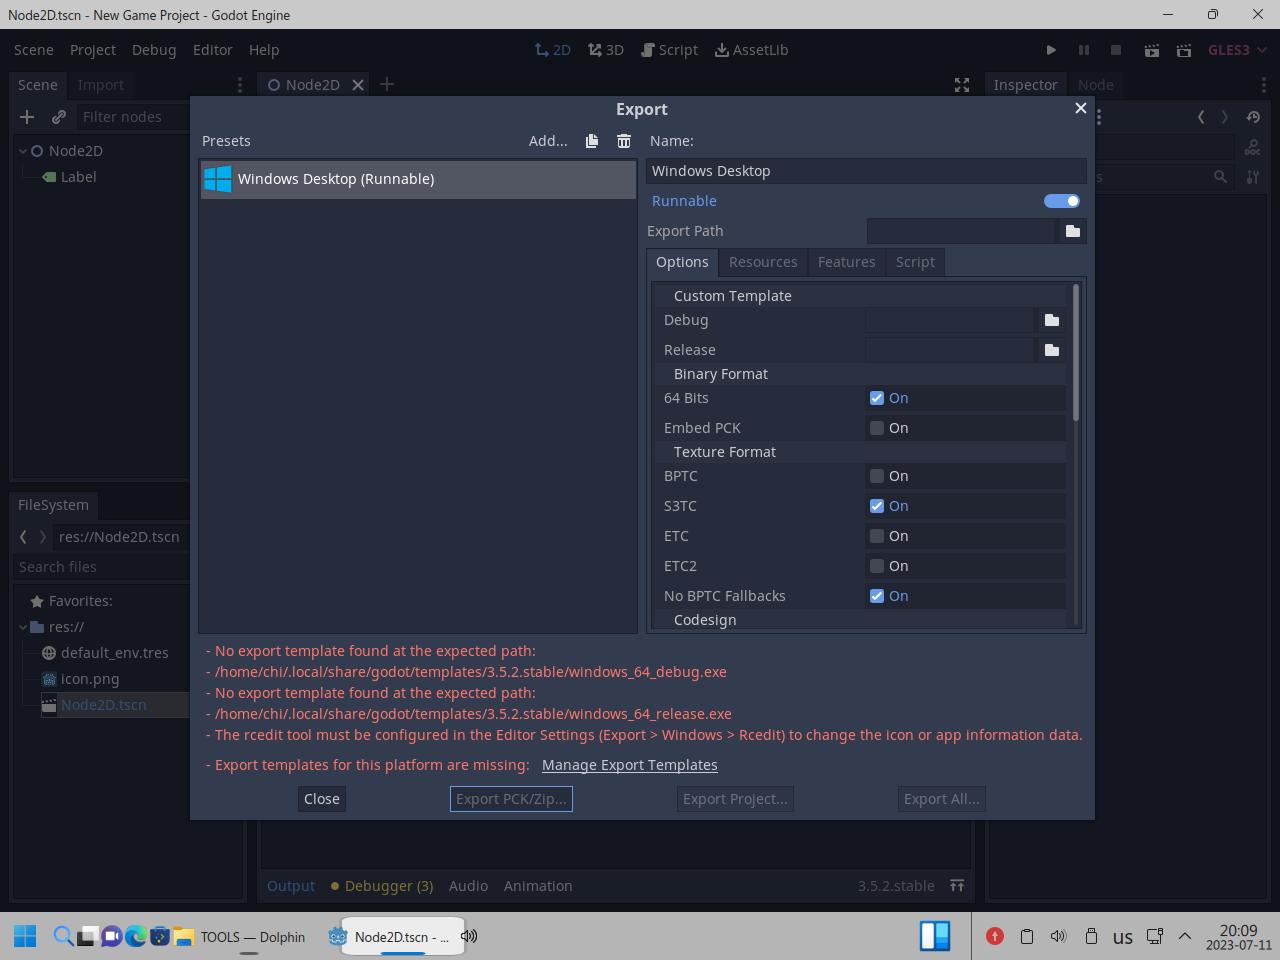Collapse the Node2D tree node
Screen dimensions: 1280x960
(x=23, y=151)
